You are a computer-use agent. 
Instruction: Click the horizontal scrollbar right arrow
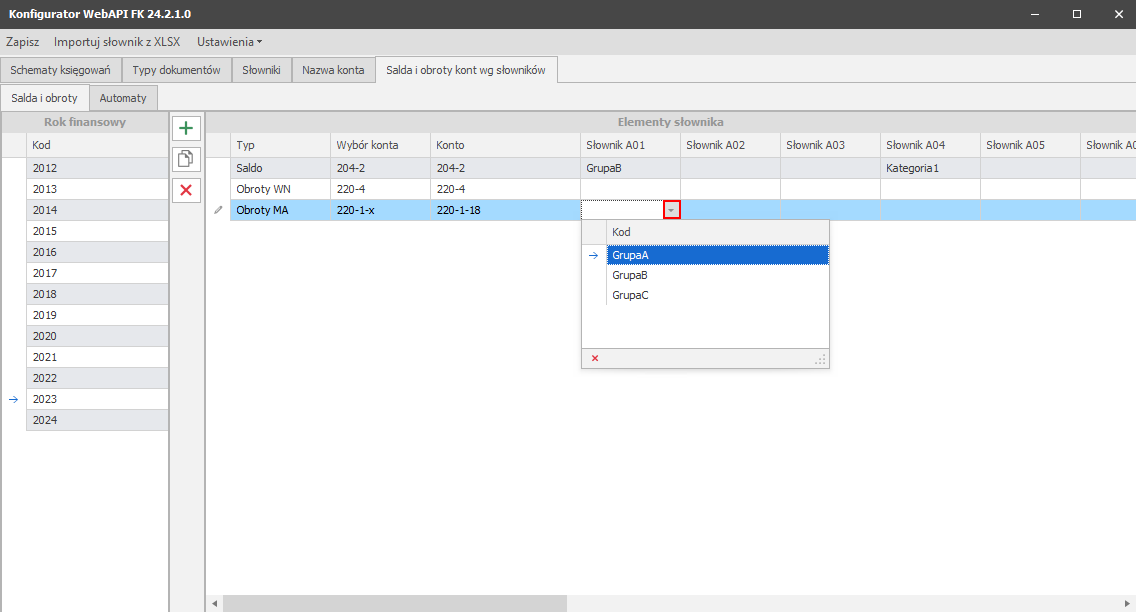click(1127, 604)
